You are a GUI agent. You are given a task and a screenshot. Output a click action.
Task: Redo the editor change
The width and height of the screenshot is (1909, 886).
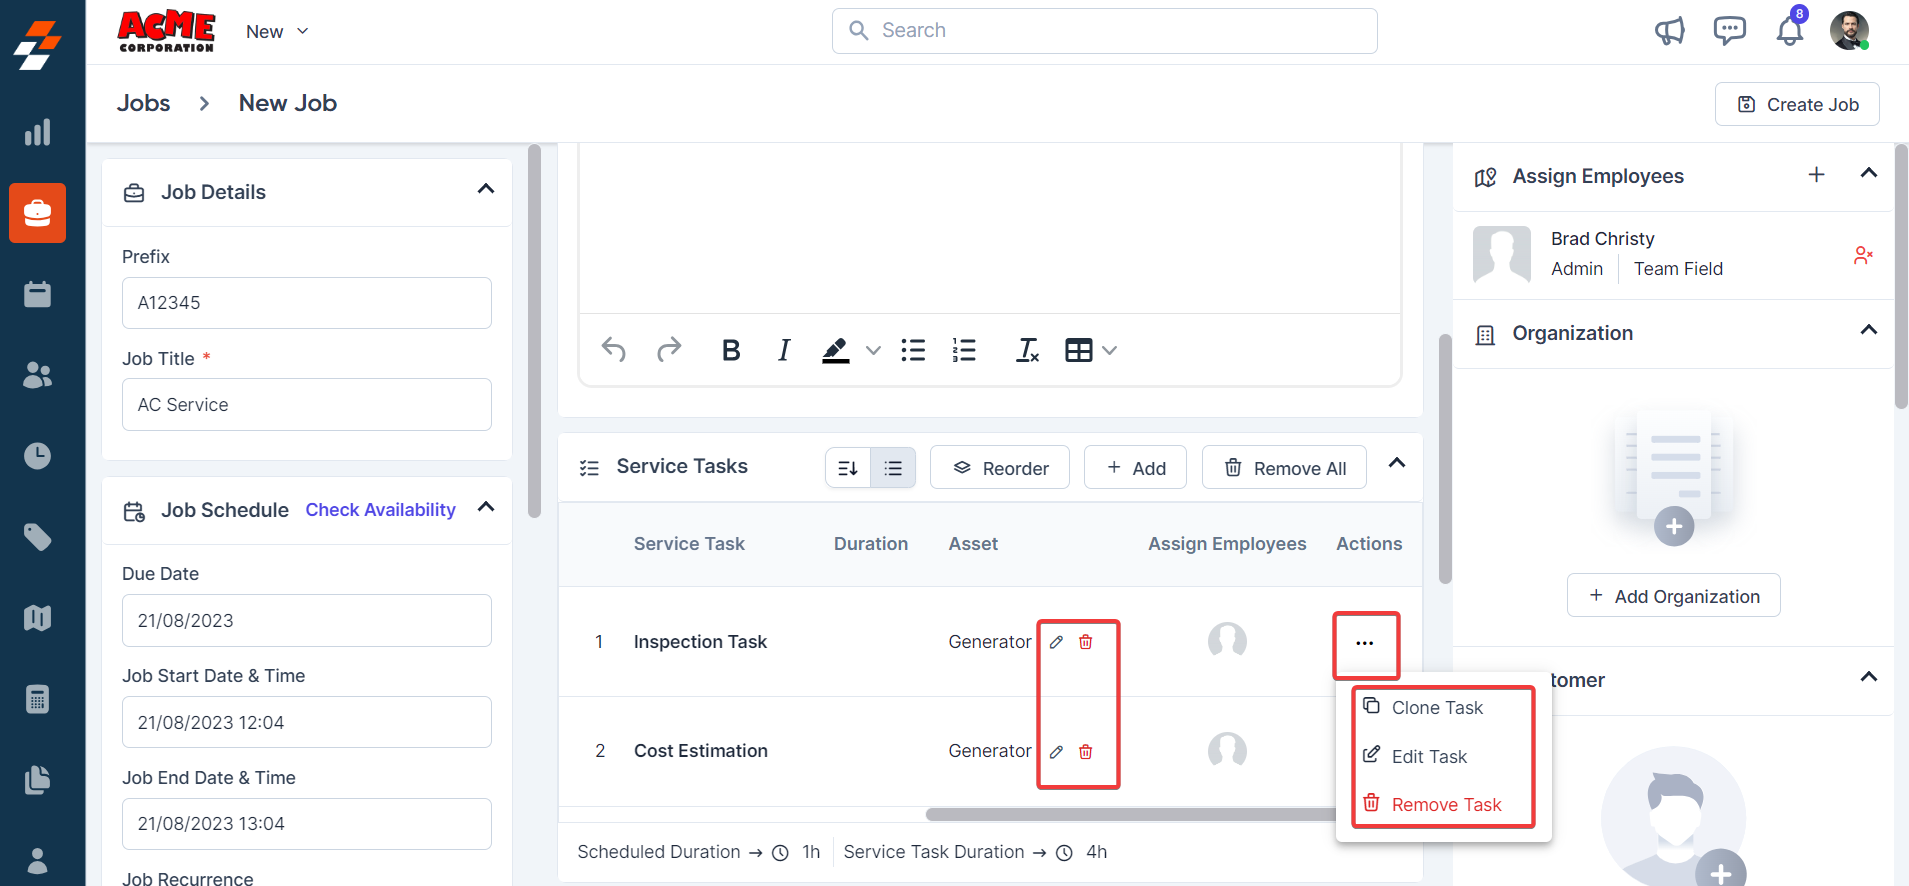pyautogui.click(x=669, y=350)
